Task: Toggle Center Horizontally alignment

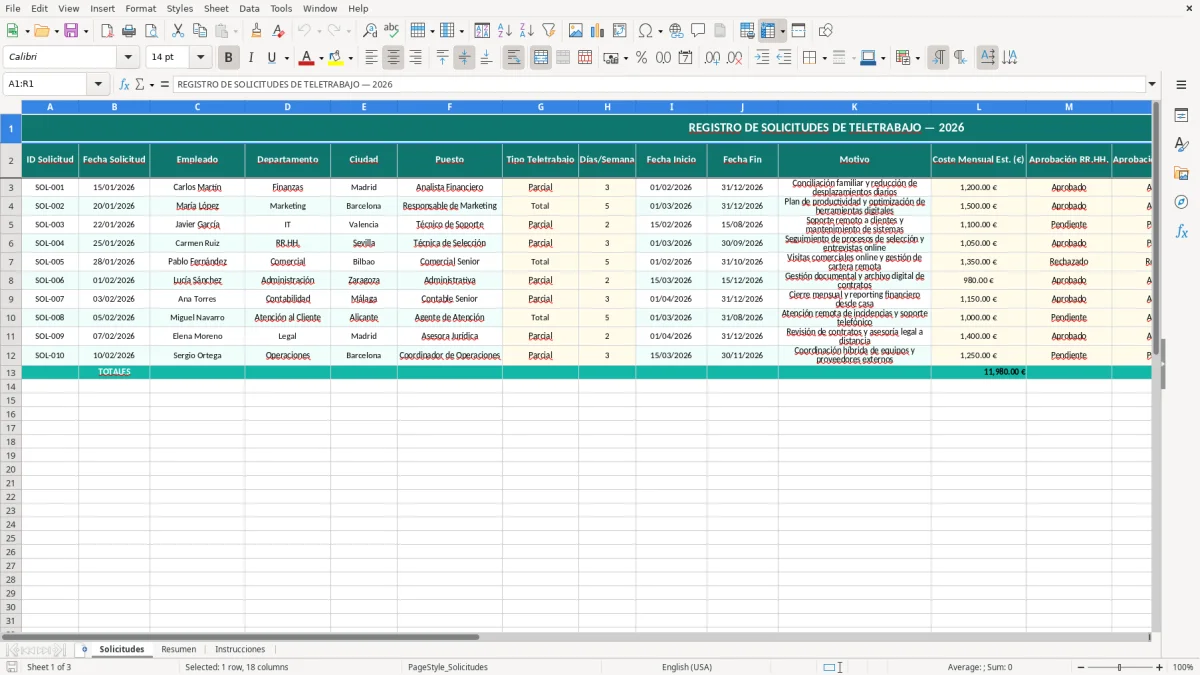Action: (393, 58)
